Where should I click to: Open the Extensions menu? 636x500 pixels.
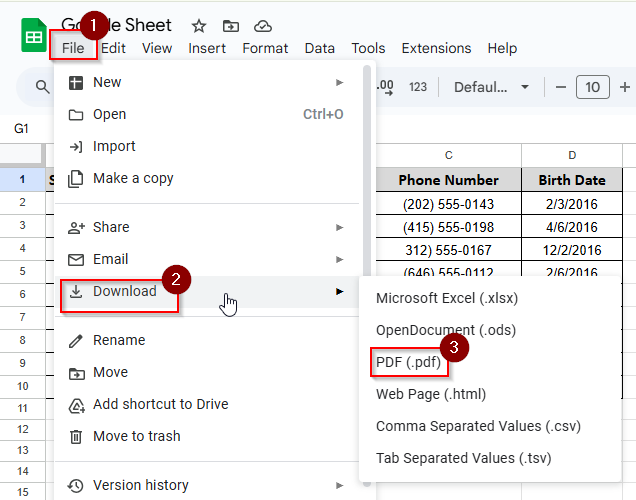(436, 48)
